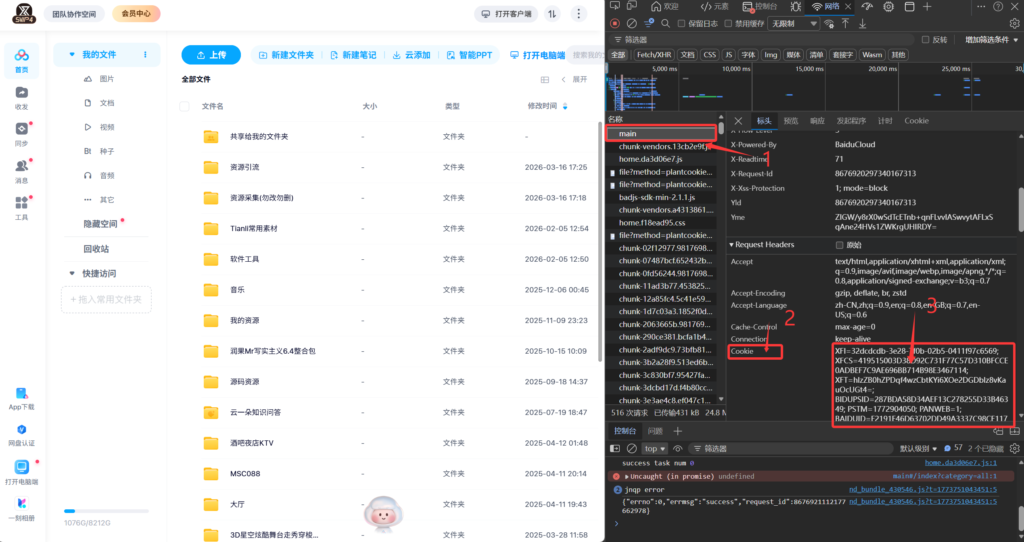Select the Img filter chip
Screen dimensions: 1024x542
tap(771, 55)
